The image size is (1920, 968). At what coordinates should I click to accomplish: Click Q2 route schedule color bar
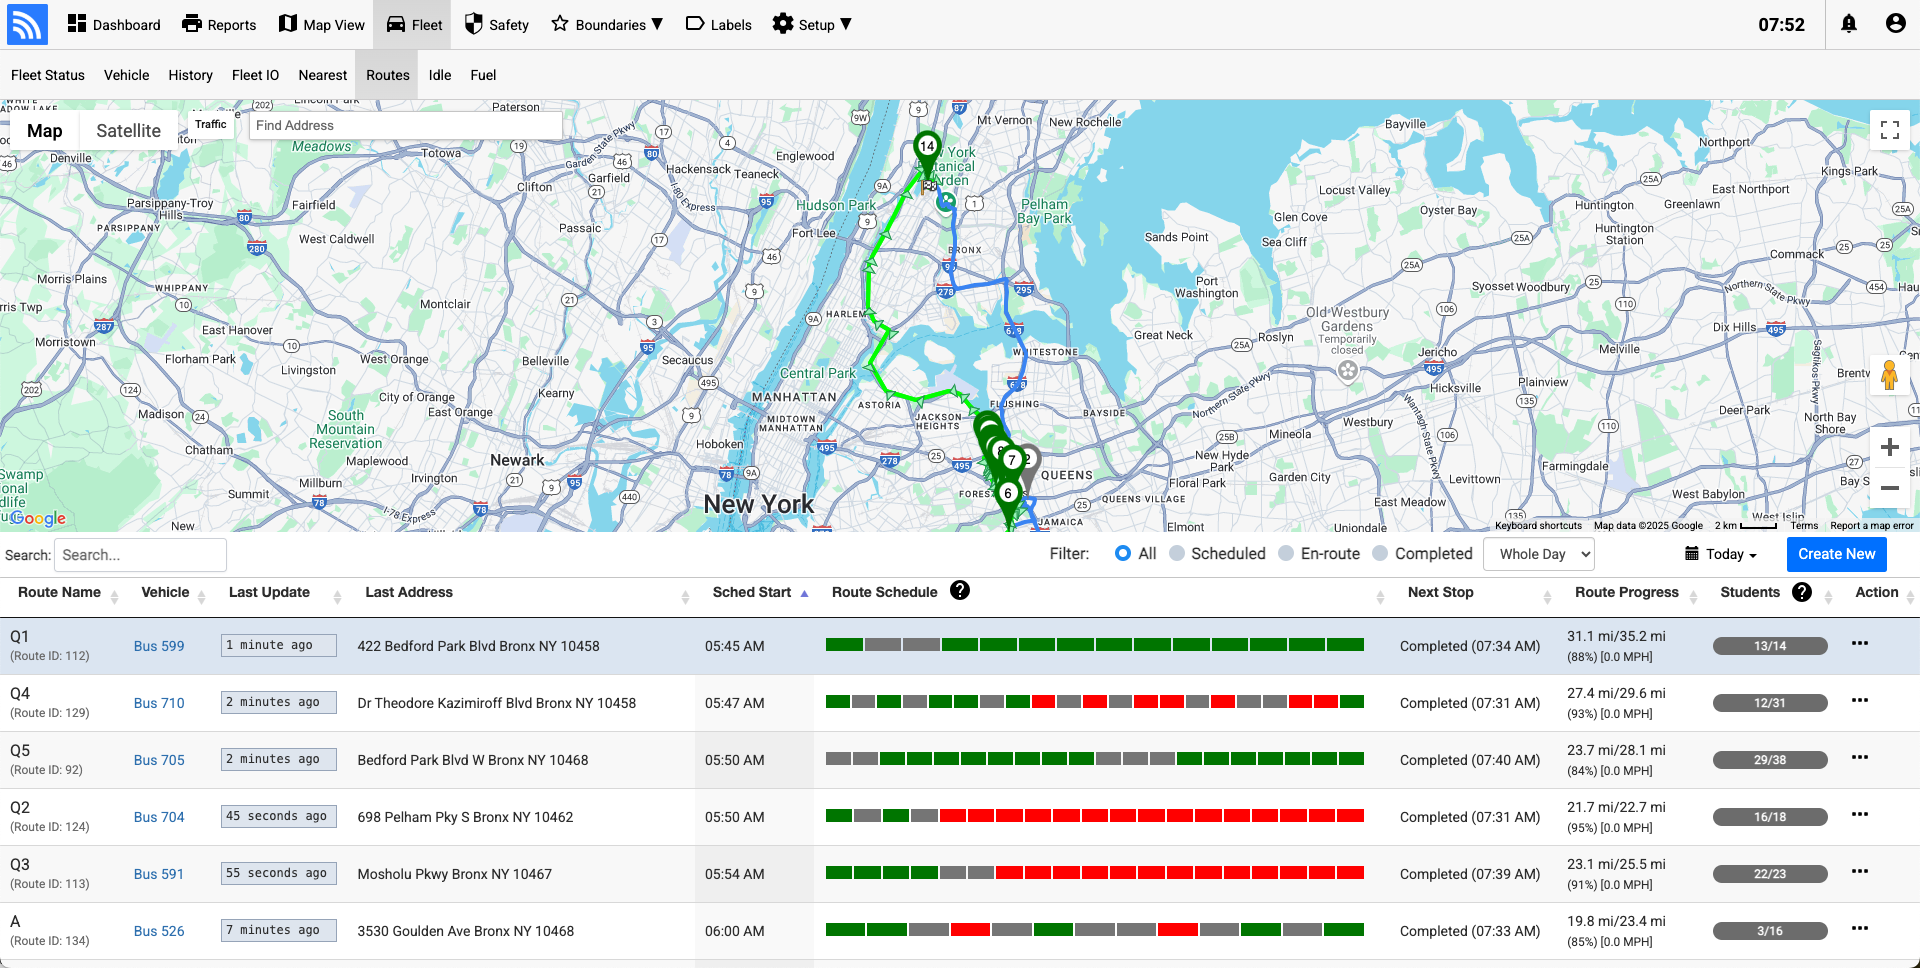tap(1095, 816)
